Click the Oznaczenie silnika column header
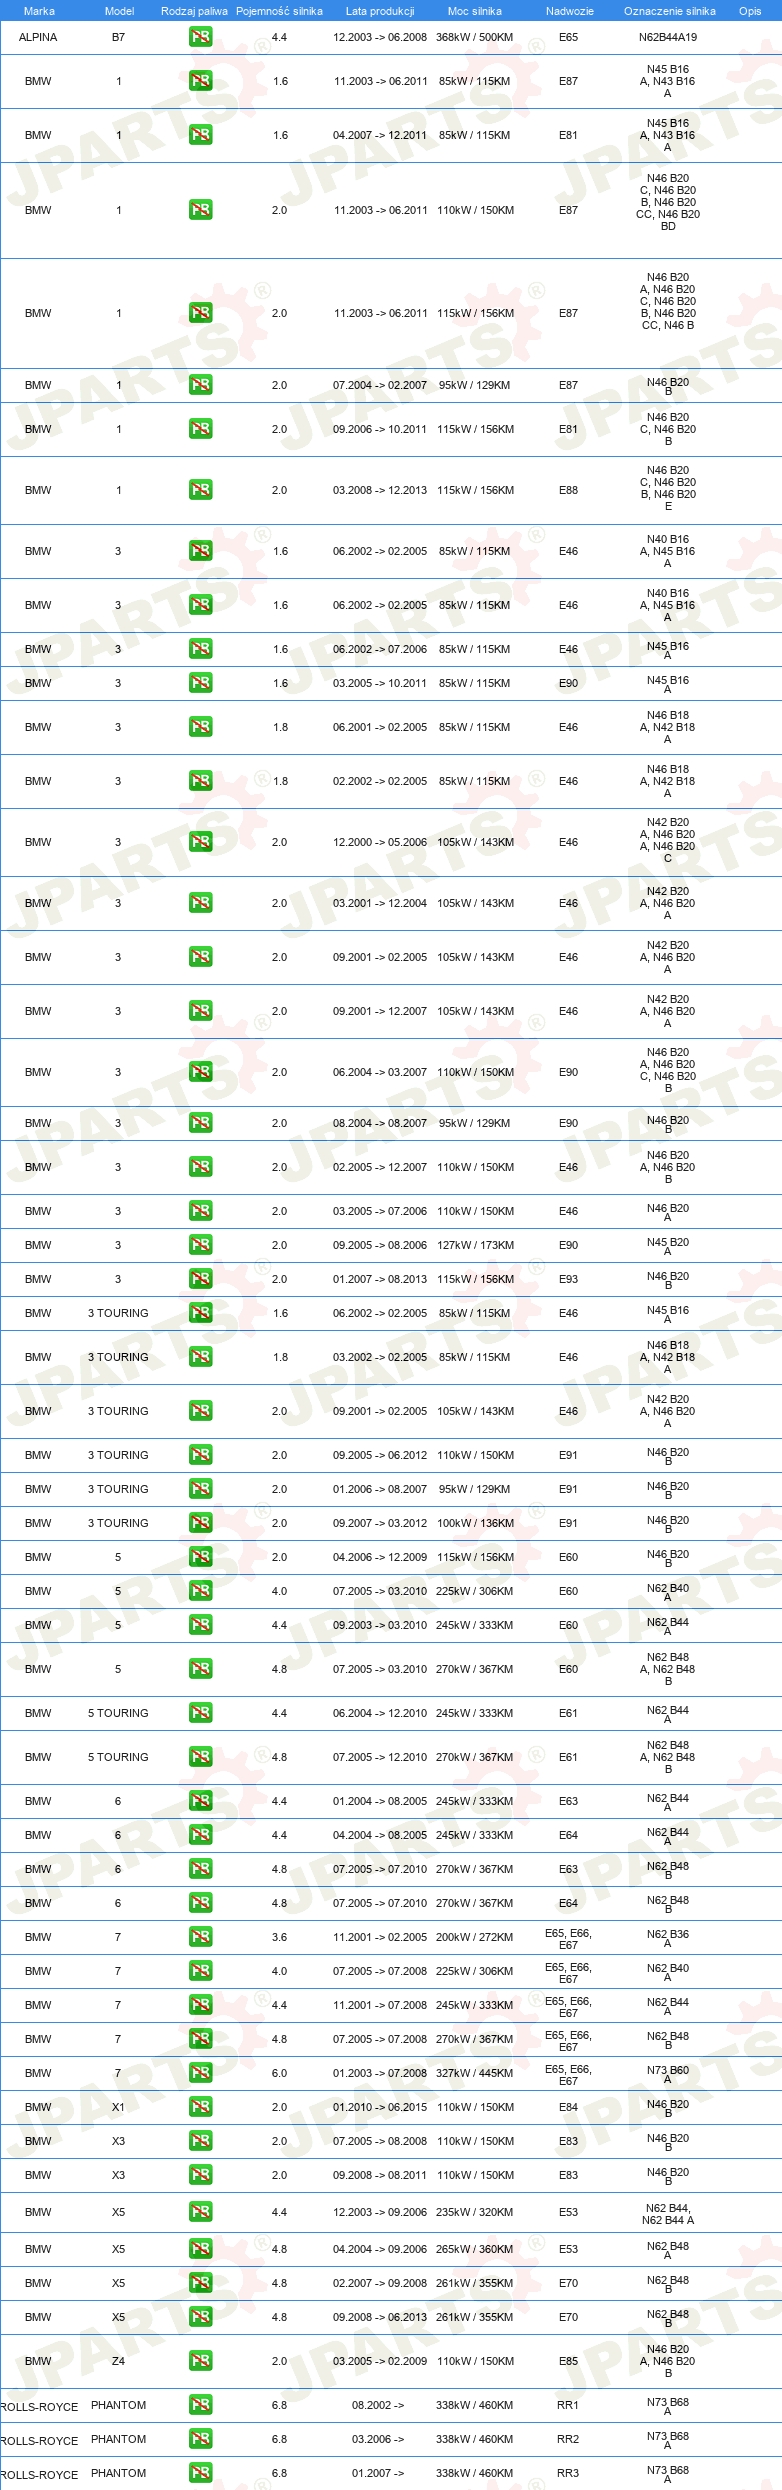Viewport: 782px width, 2490px height. (669, 11)
